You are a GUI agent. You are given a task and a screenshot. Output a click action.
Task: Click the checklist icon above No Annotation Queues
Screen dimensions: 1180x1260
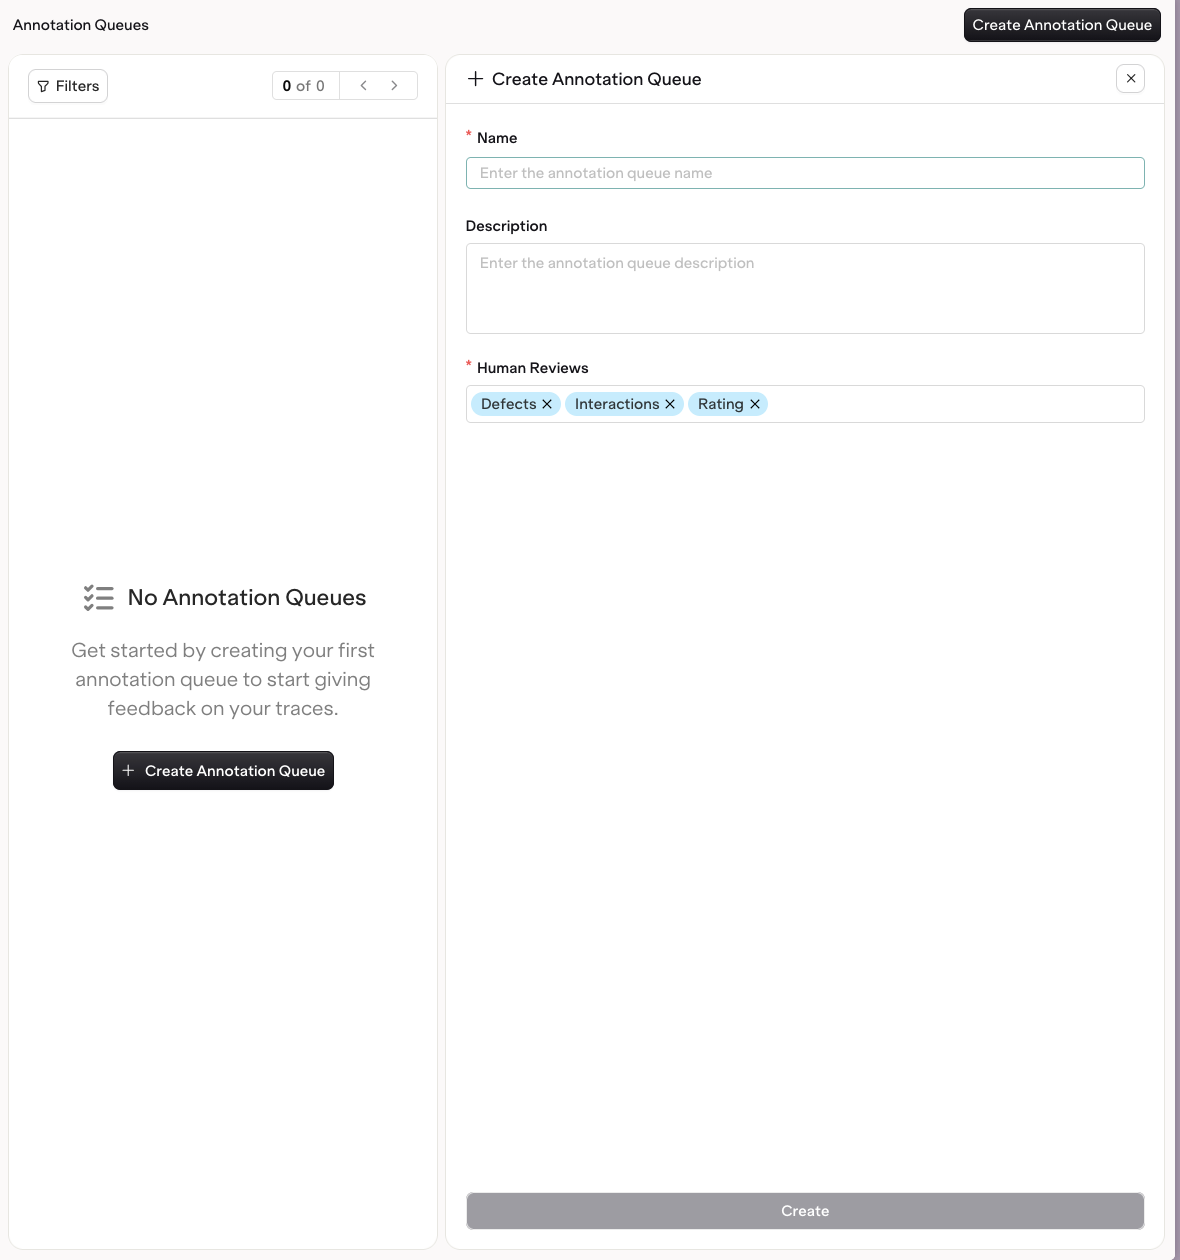coord(99,597)
